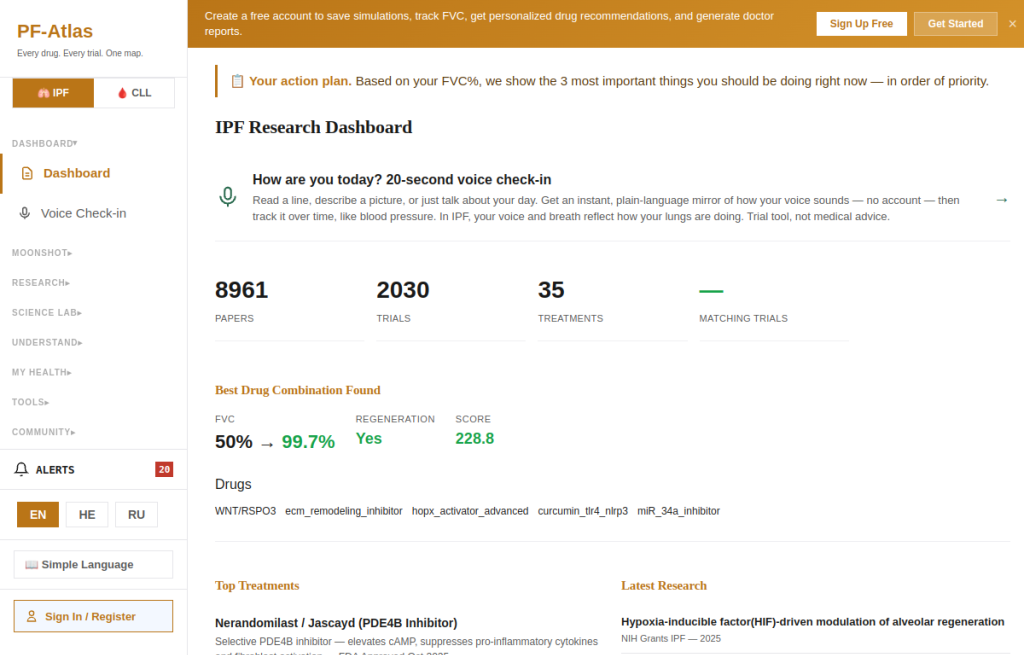1024x655 pixels.
Task: Click the user icon in Sign In / Register
Action: pos(31,616)
